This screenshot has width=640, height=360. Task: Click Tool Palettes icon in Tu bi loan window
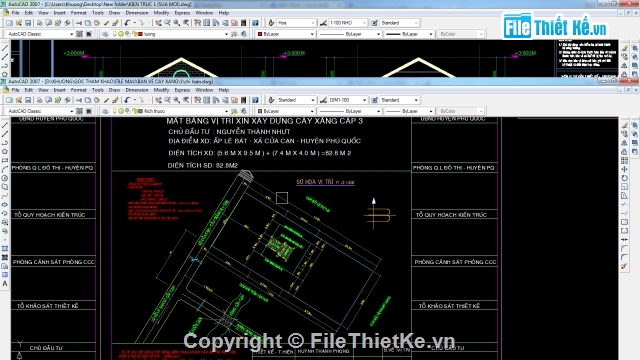pyautogui.click(x=216, y=100)
